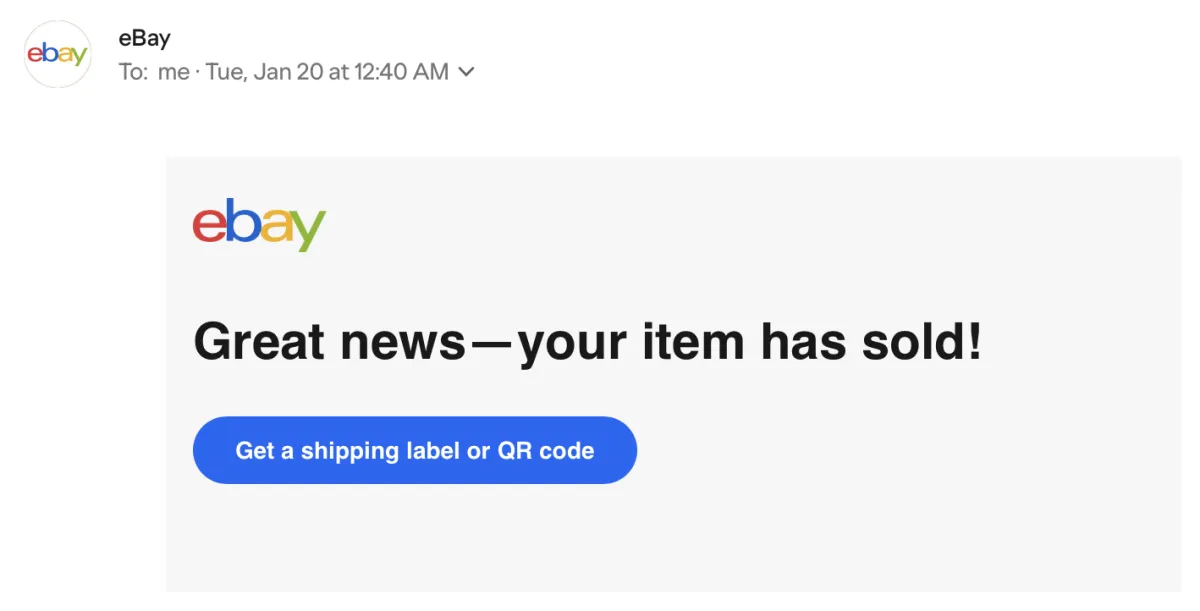
Task: Click the word "item" in the headline
Action: click(x=693, y=342)
